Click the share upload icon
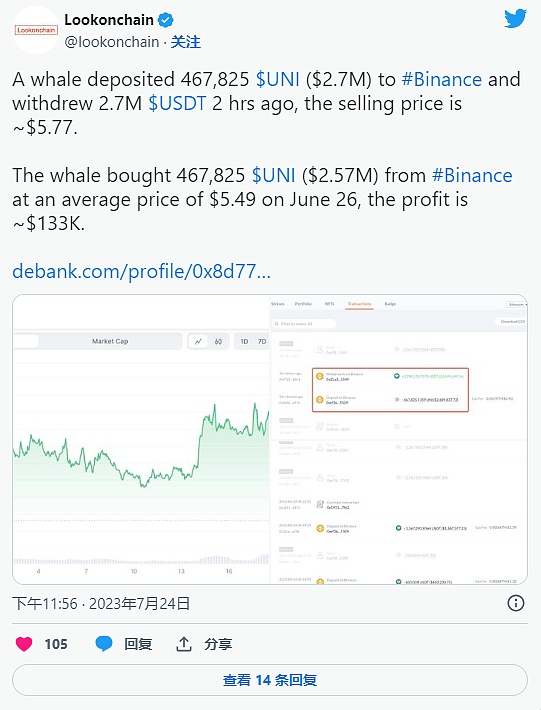This screenshot has width=541, height=710. [183, 644]
